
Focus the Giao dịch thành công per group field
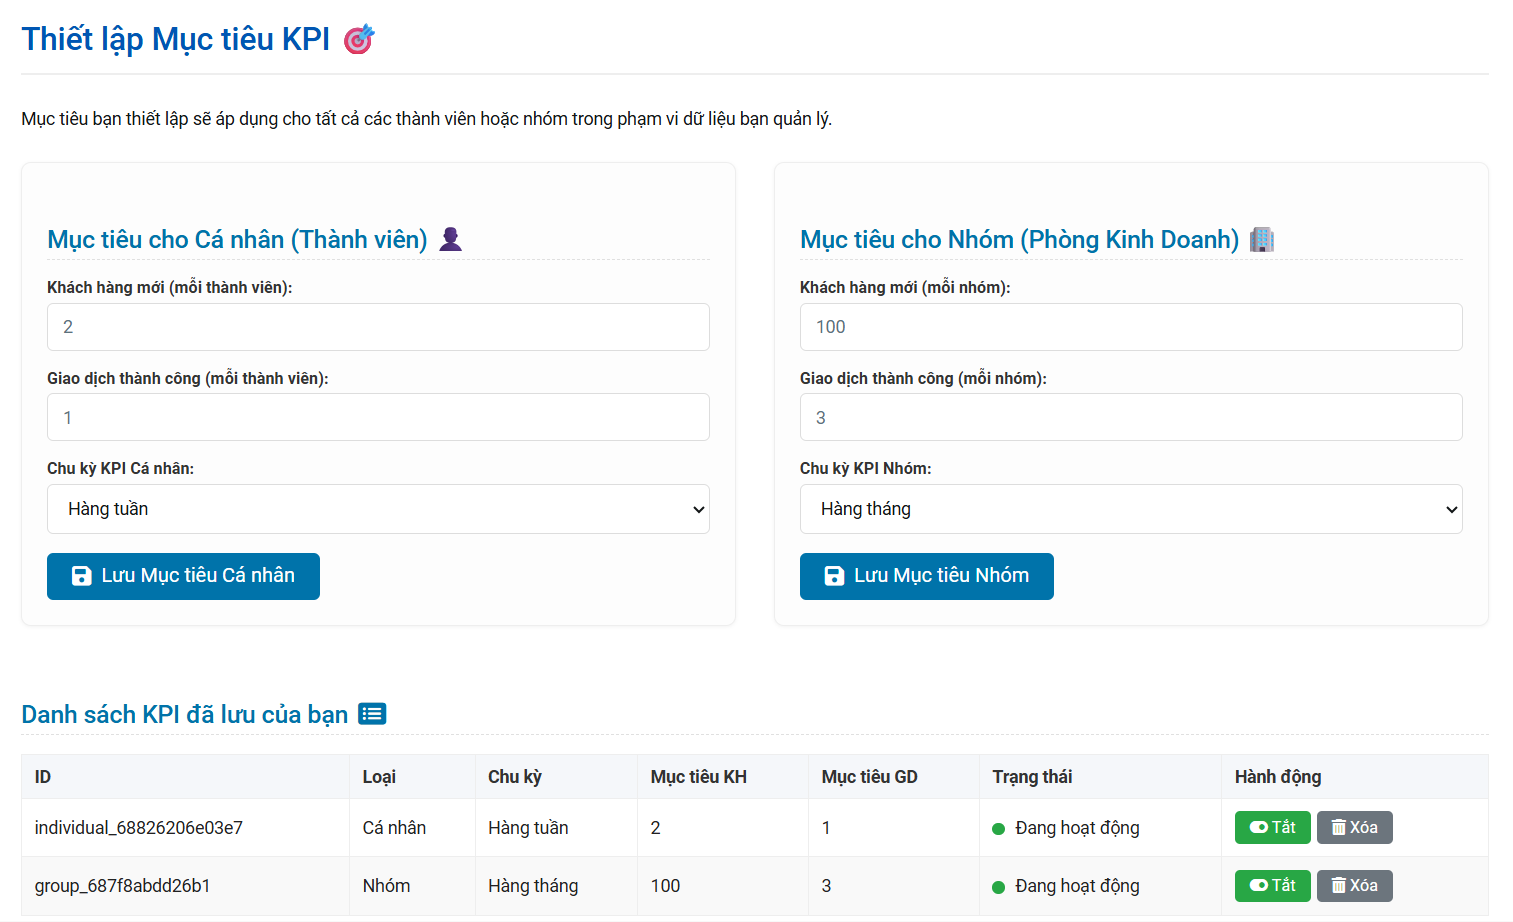click(1131, 417)
